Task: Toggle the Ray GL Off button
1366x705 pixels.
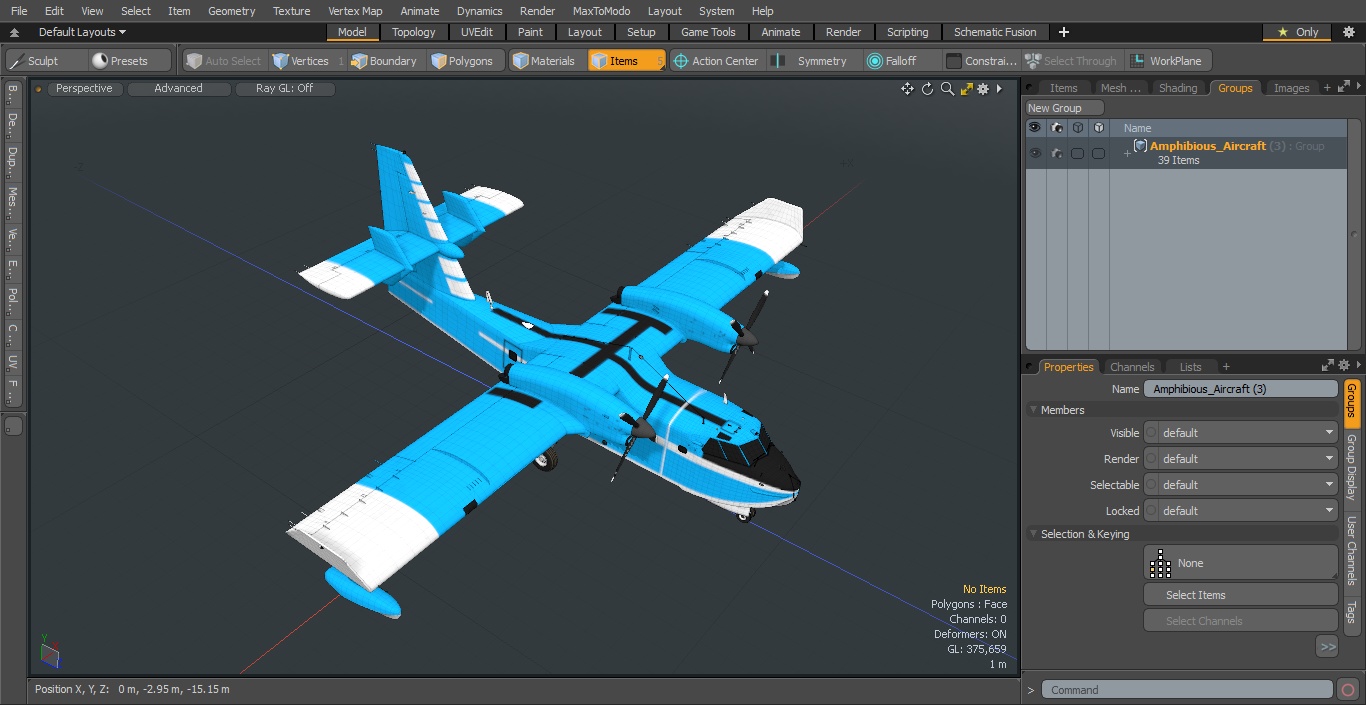Action: [284, 89]
